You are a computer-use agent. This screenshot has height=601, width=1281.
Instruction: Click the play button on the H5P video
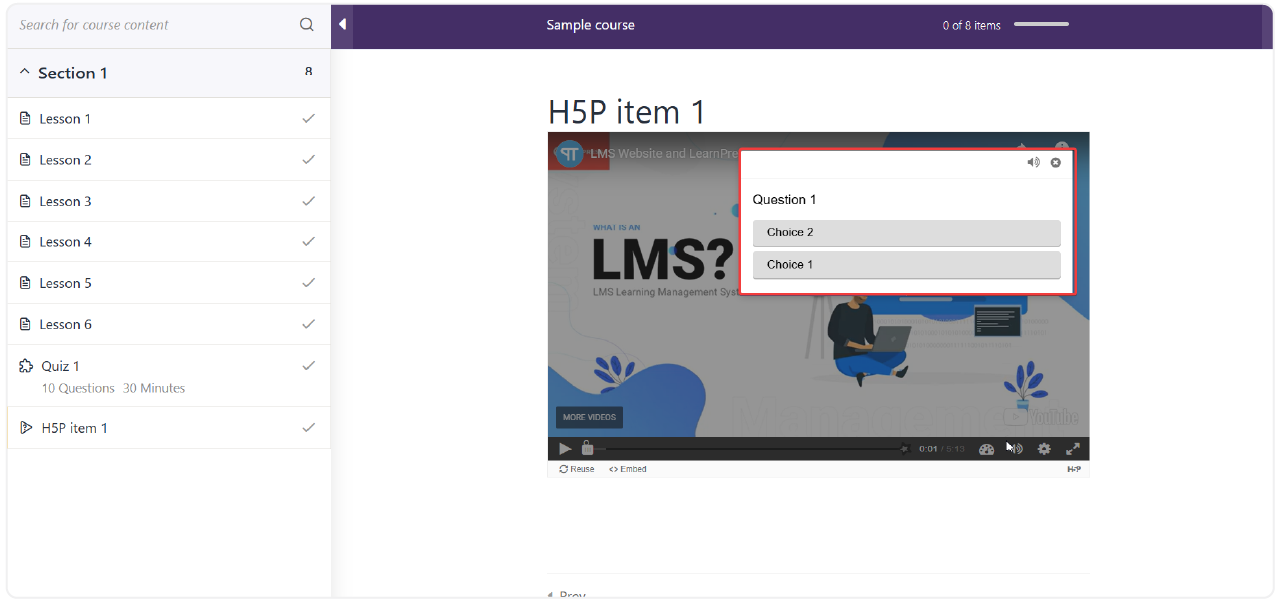coord(565,448)
